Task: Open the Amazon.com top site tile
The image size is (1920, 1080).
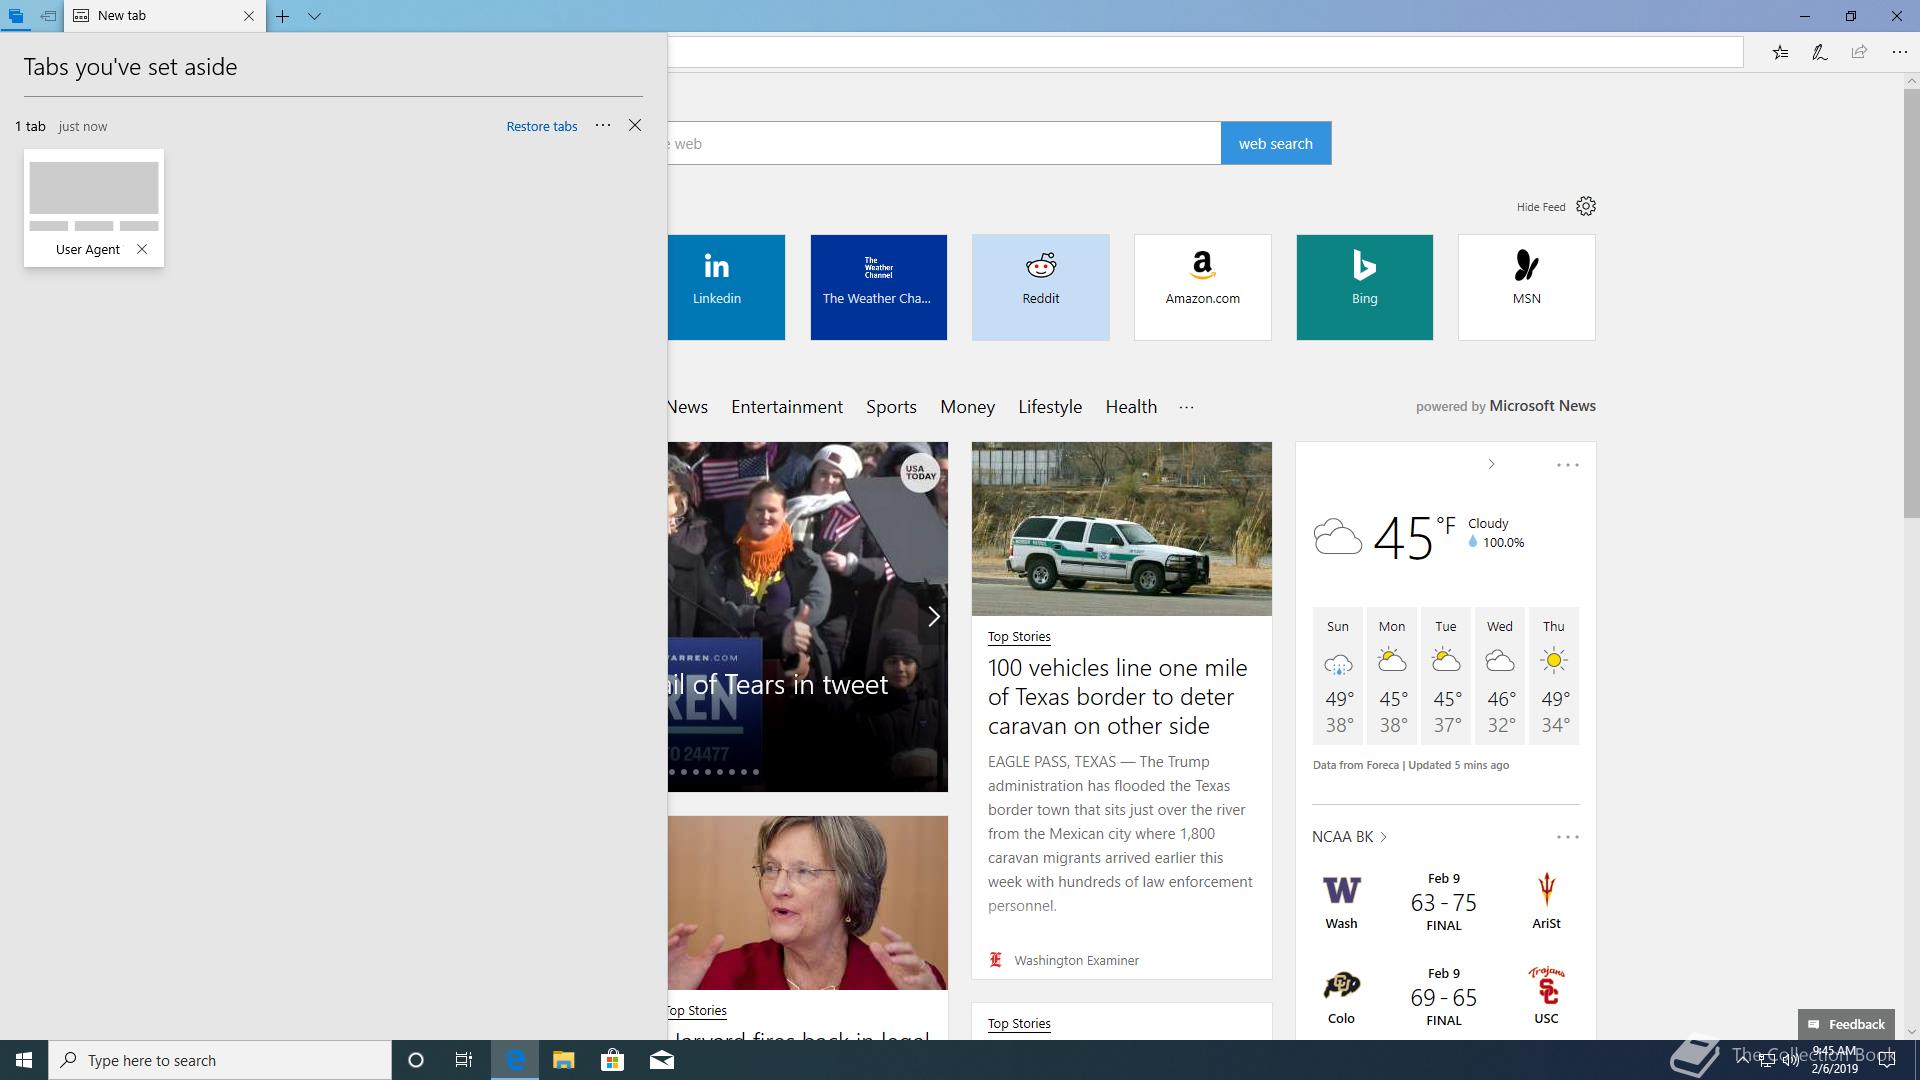Action: [1202, 287]
